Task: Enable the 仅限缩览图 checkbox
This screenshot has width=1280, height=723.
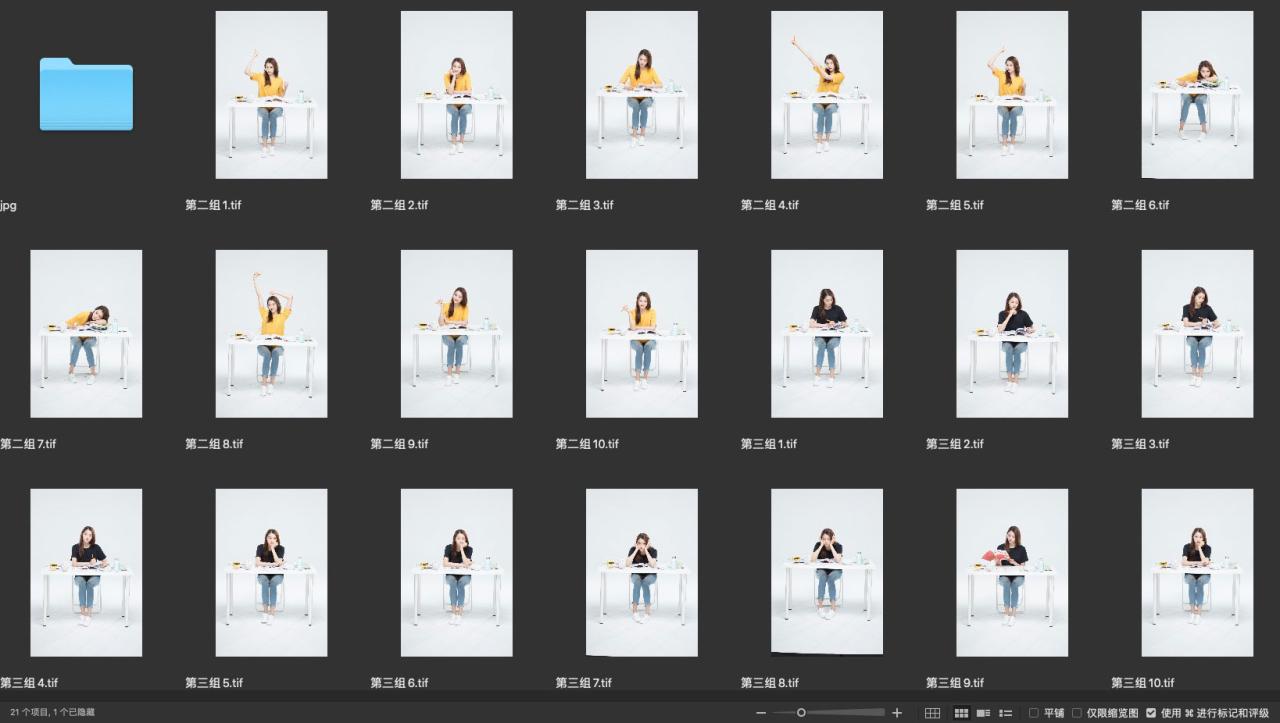Action: [1077, 713]
